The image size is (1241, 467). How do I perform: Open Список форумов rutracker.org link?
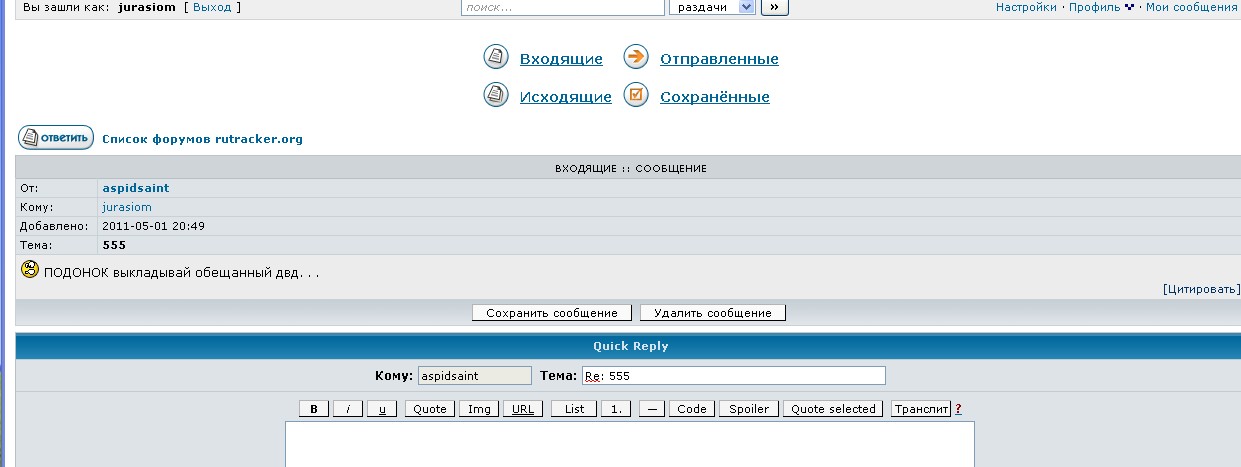click(202, 139)
